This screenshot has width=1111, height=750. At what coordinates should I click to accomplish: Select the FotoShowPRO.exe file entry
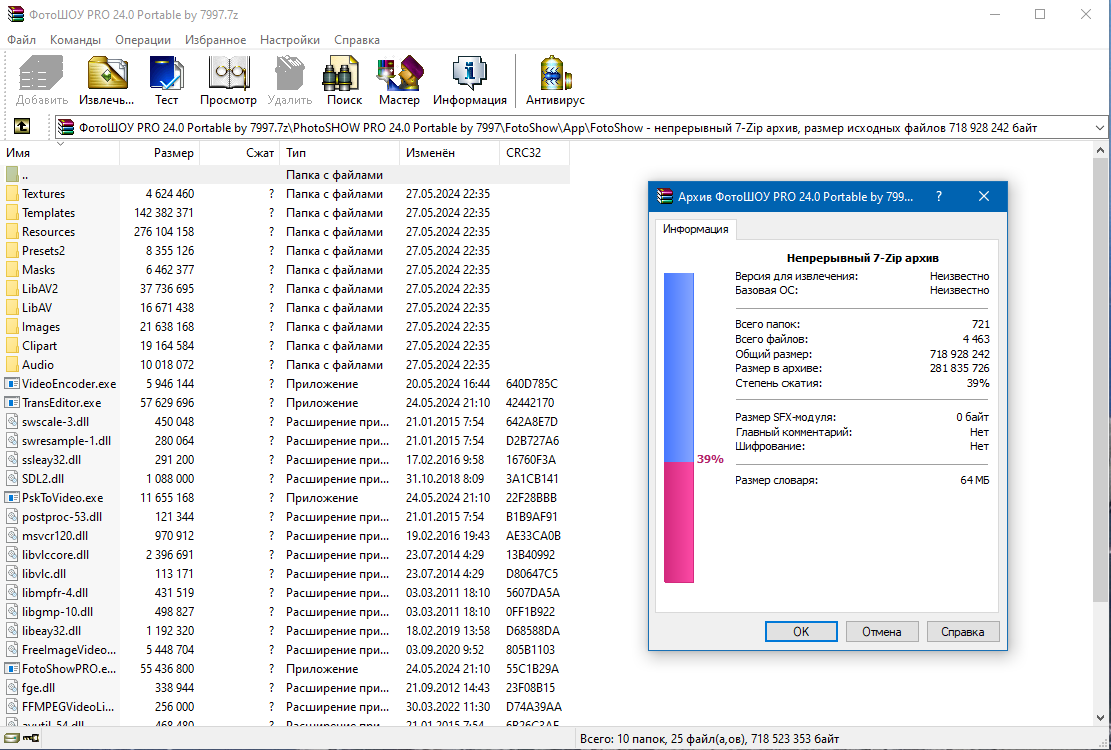pyautogui.click(x=68, y=668)
